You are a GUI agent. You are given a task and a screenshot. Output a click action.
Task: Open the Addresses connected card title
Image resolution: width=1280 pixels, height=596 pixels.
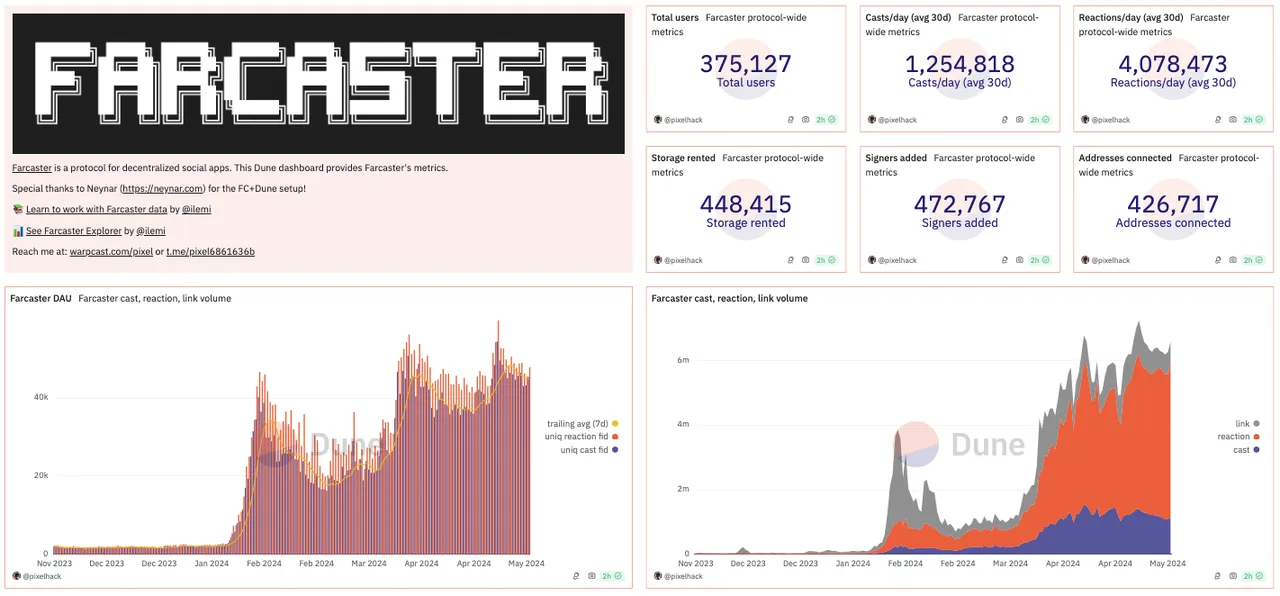click(1125, 158)
